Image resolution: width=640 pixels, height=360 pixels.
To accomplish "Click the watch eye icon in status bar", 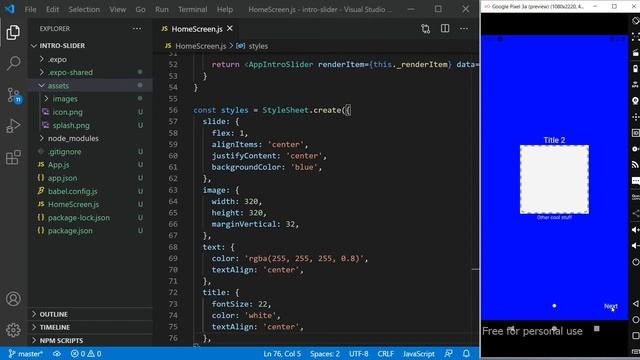I will [x=57, y=354].
